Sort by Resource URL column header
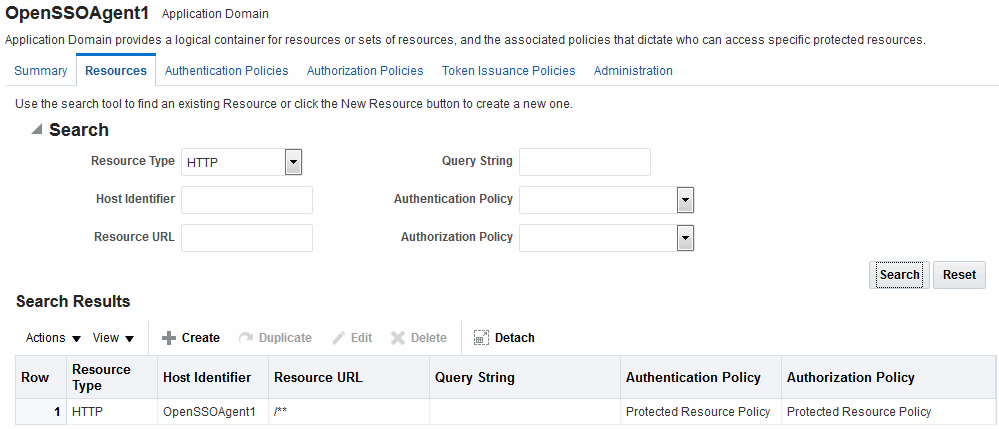 349,377
